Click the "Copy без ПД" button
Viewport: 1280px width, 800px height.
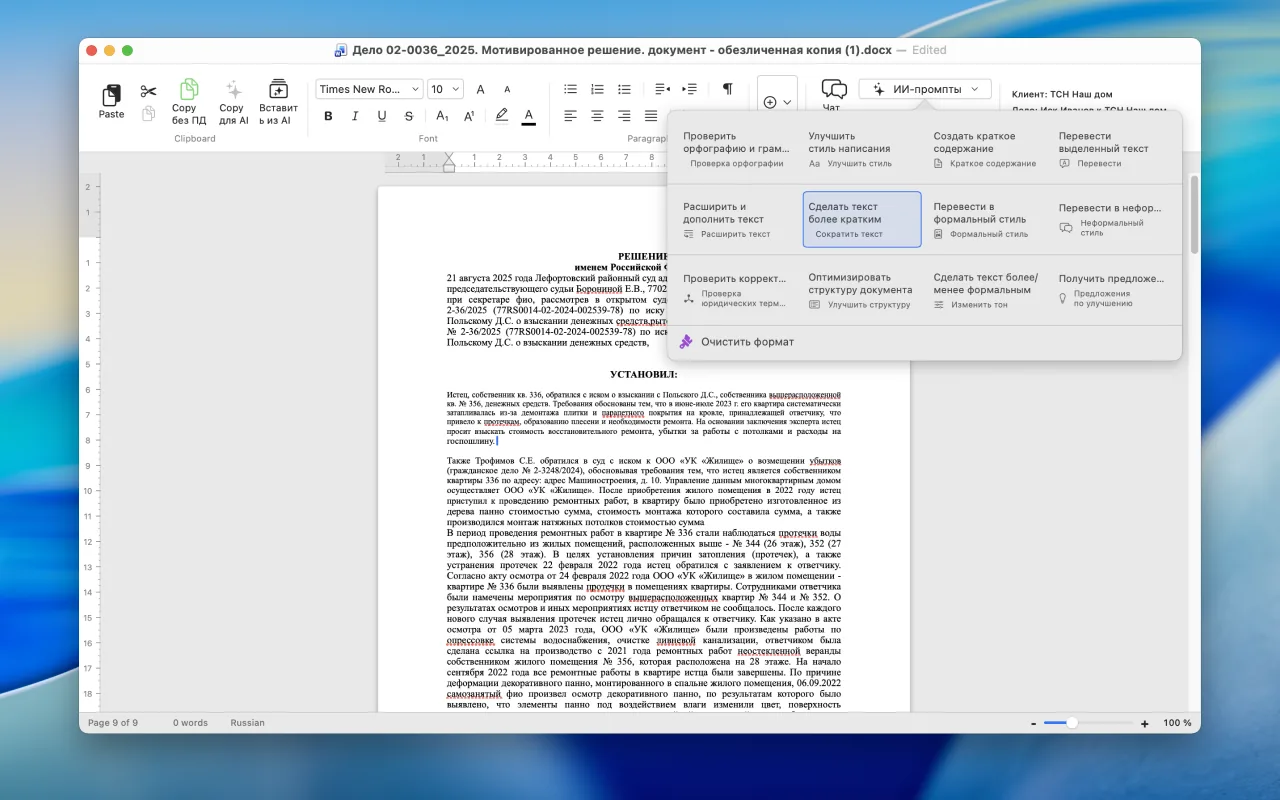pyautogui.click(x=189, y=102)
